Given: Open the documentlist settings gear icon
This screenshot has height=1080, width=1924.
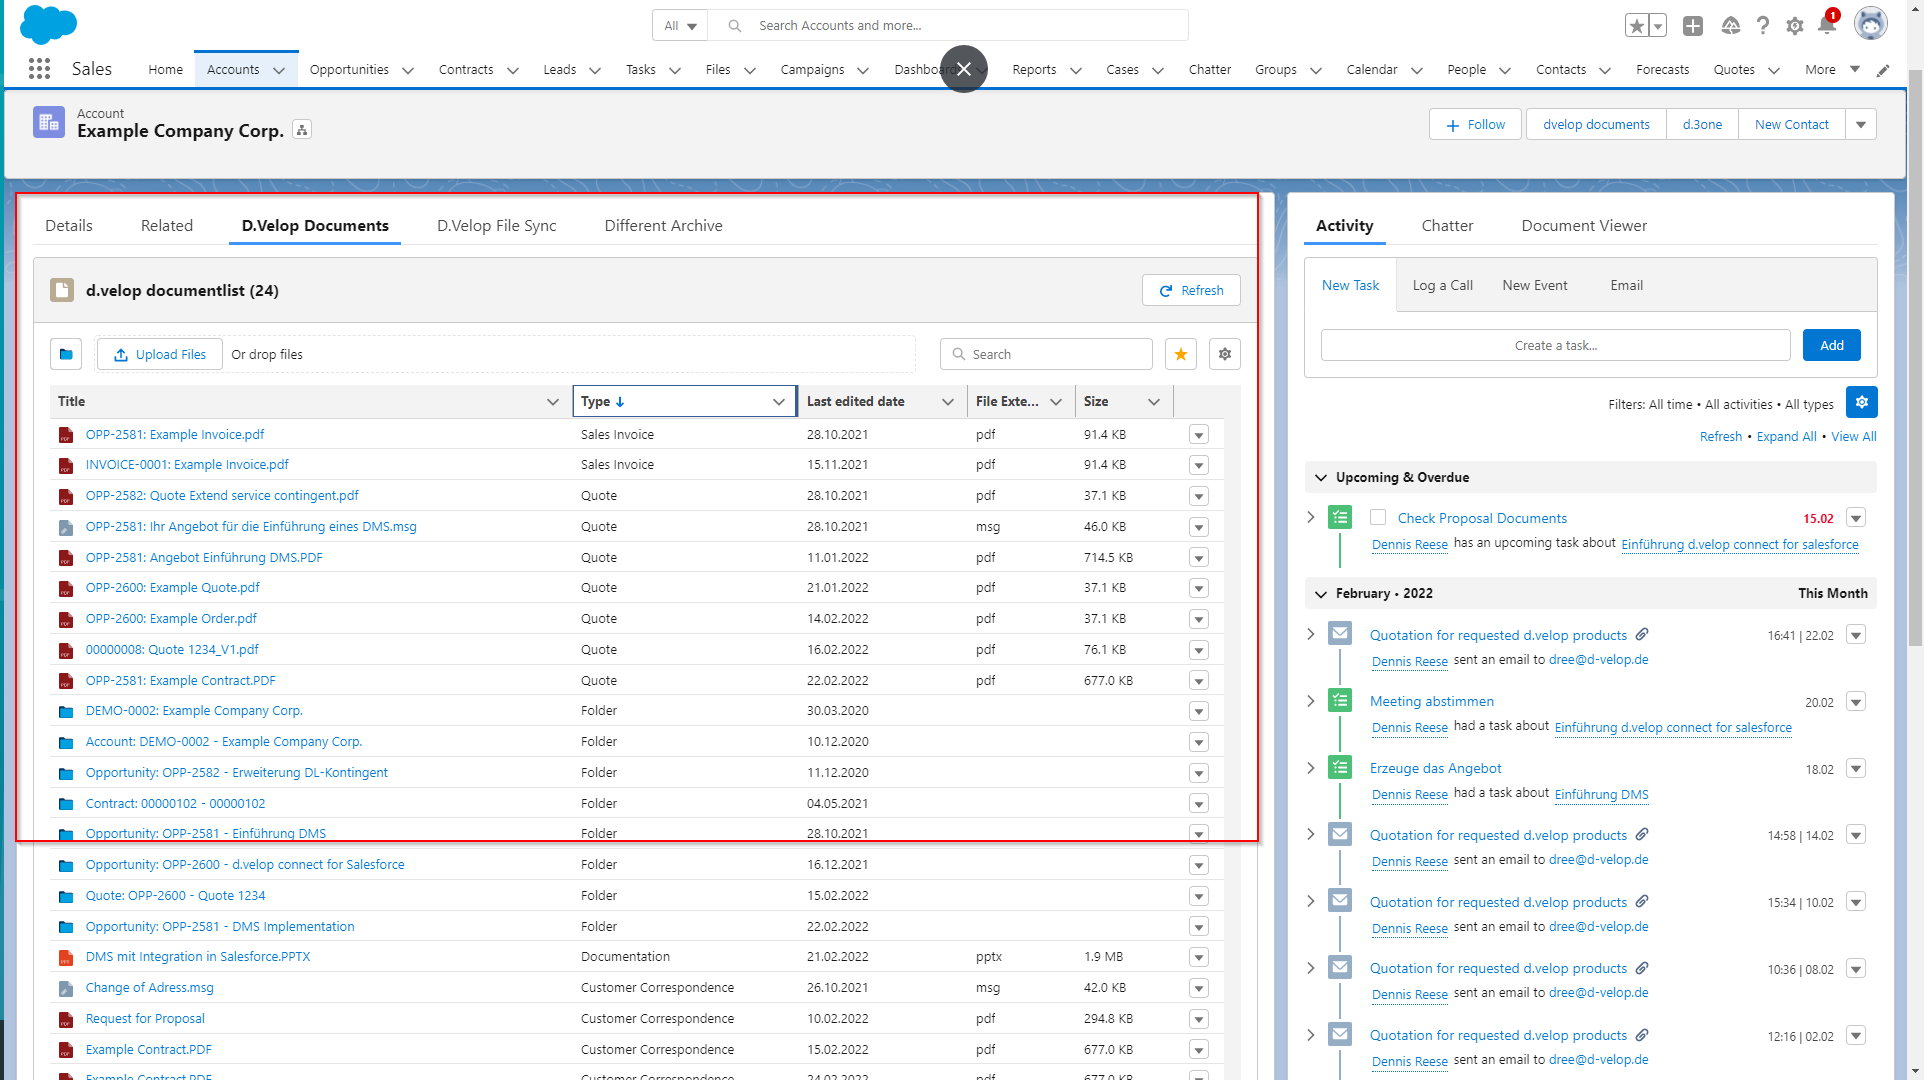Looking at the screenshot, I should [1224, 354].
